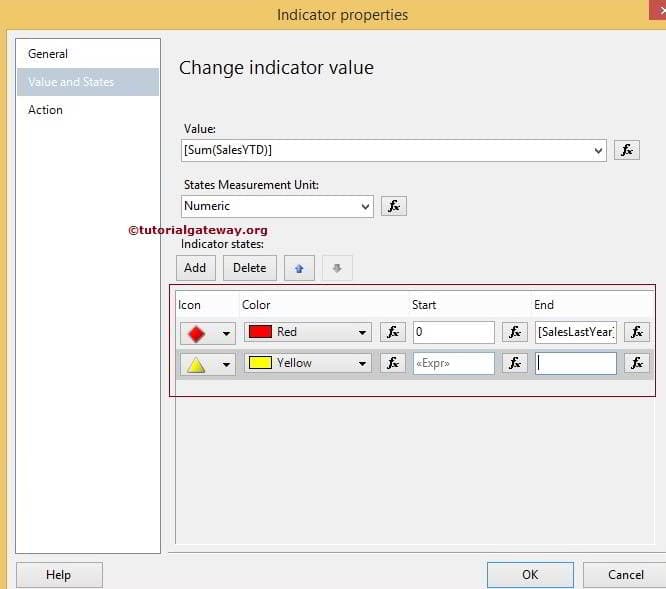Open expression editor for States Measurement Unit
This screenshot has height=589, width=666.
[393, 206]
